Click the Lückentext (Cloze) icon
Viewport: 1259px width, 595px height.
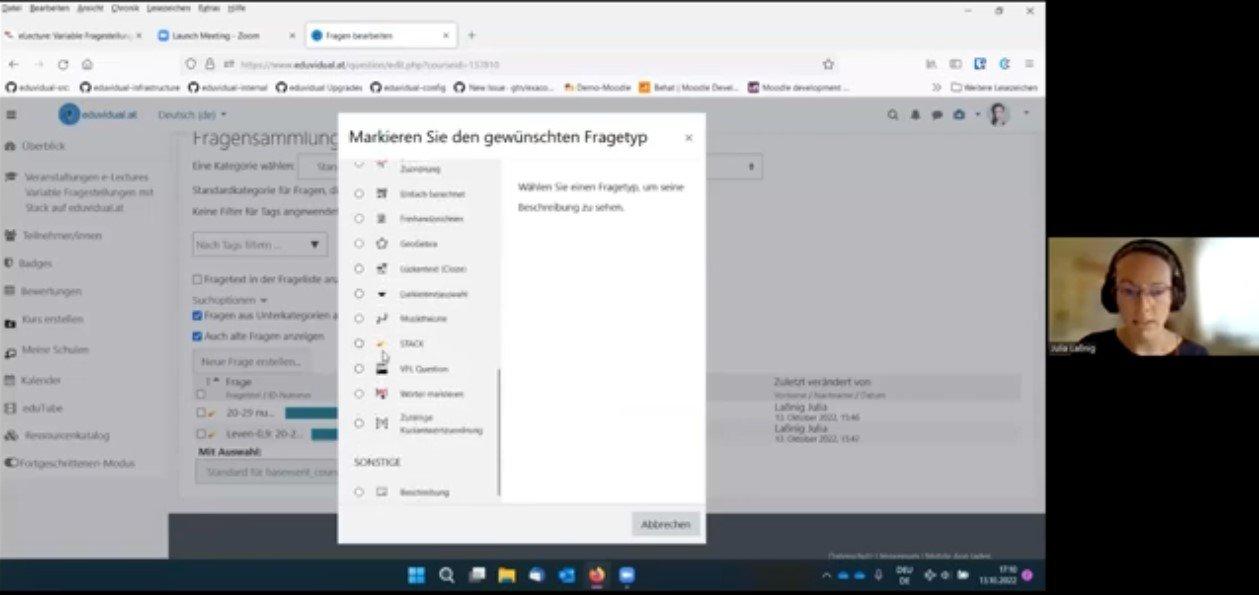tap(381, 268)
